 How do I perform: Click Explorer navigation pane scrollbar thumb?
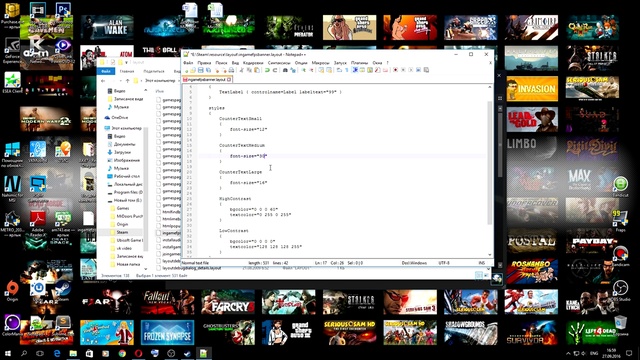[x=146, y=188]
